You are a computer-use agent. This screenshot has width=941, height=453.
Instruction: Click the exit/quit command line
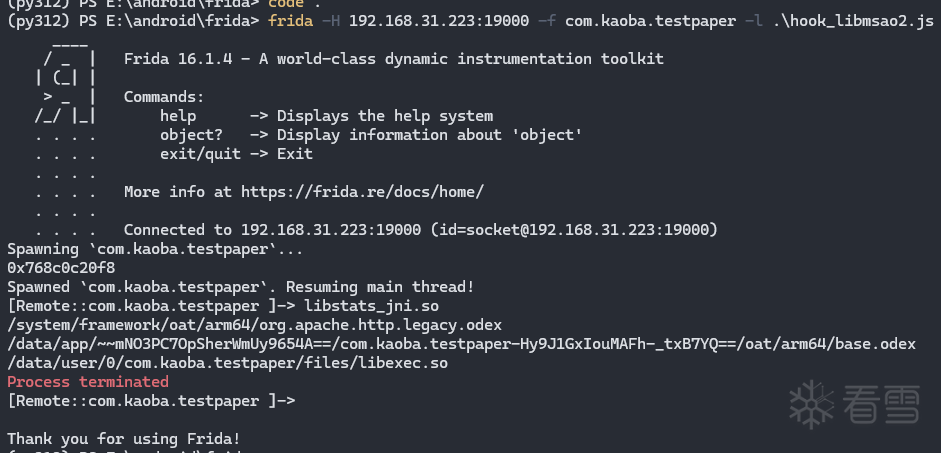click(236, 154)
